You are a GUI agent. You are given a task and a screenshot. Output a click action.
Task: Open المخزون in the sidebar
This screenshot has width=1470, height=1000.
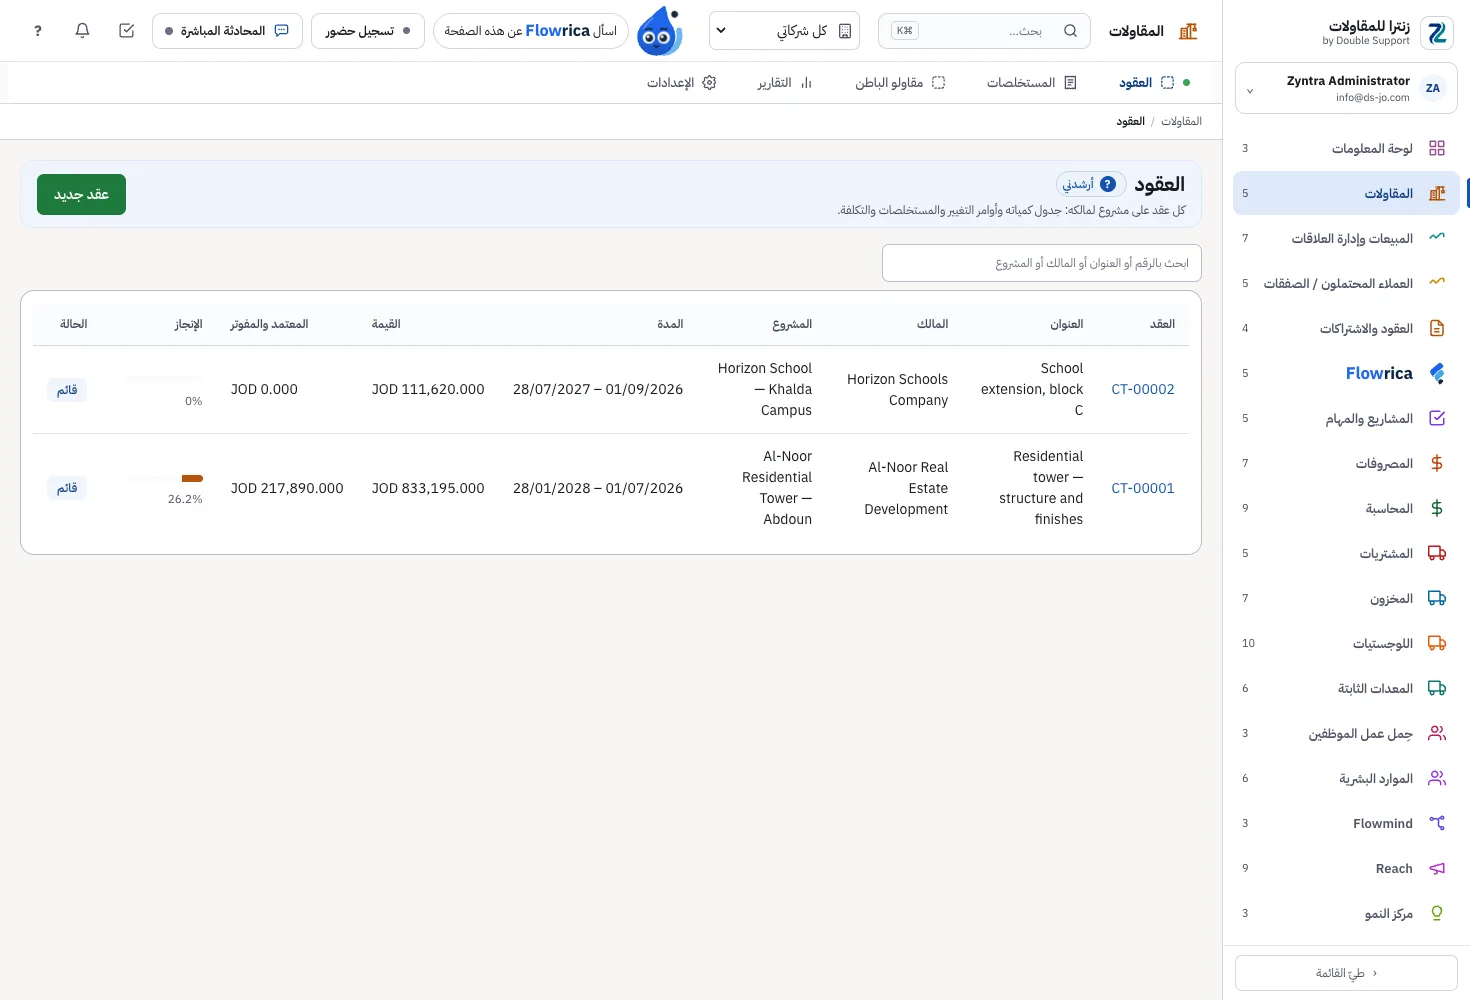[1346, 598]
